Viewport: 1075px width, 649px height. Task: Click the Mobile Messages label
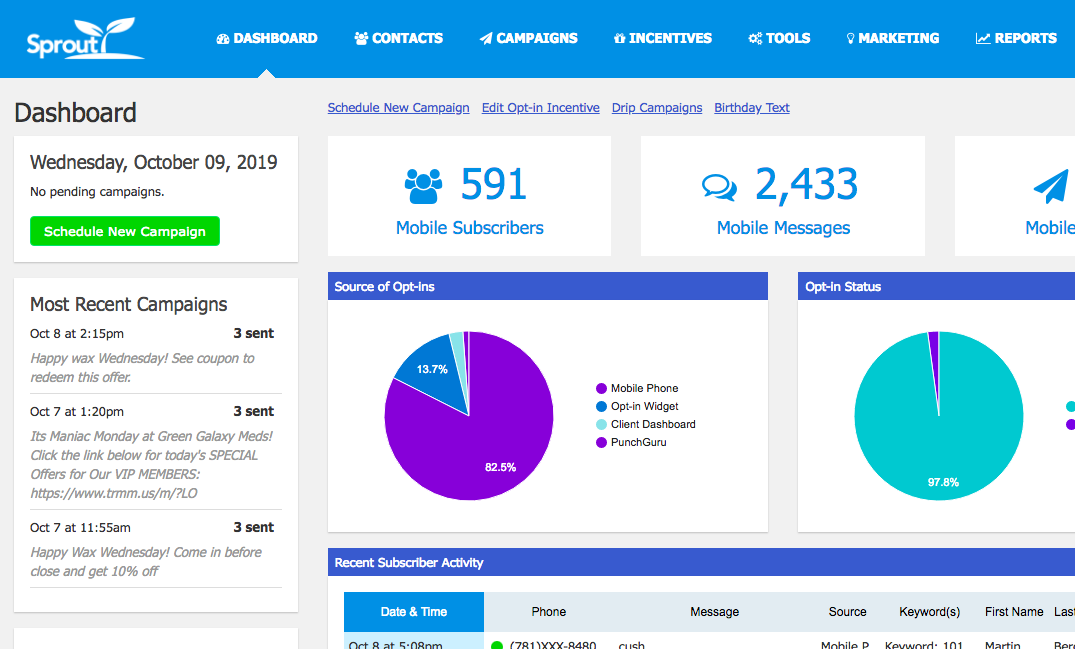[x=783, y=228]
